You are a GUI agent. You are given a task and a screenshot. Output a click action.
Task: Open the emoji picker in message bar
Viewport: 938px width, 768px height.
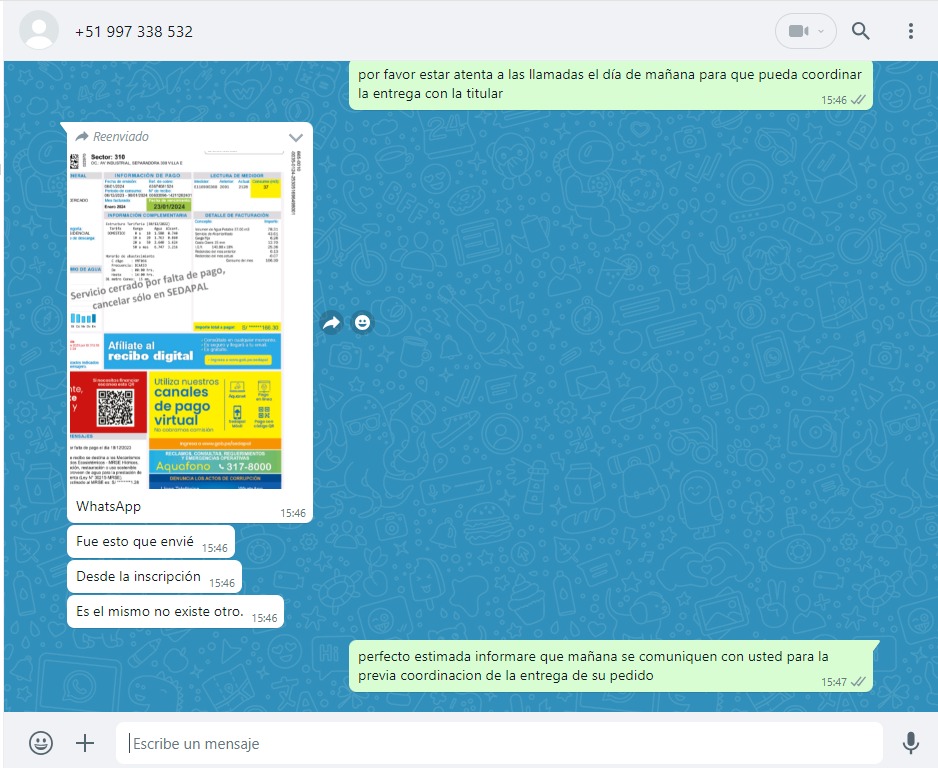pos(41,743)
